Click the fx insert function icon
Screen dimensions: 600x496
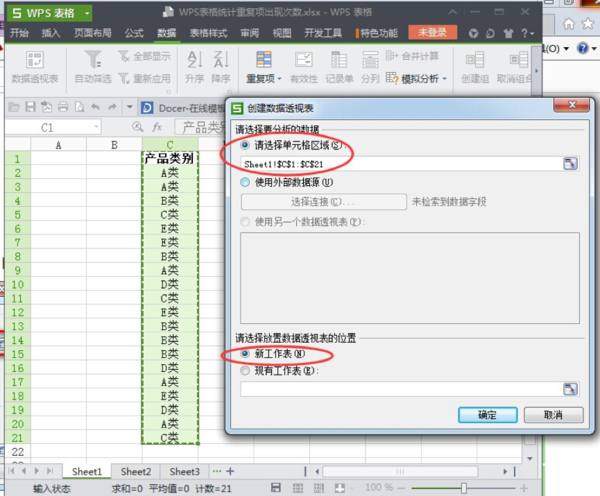[157, 127]
